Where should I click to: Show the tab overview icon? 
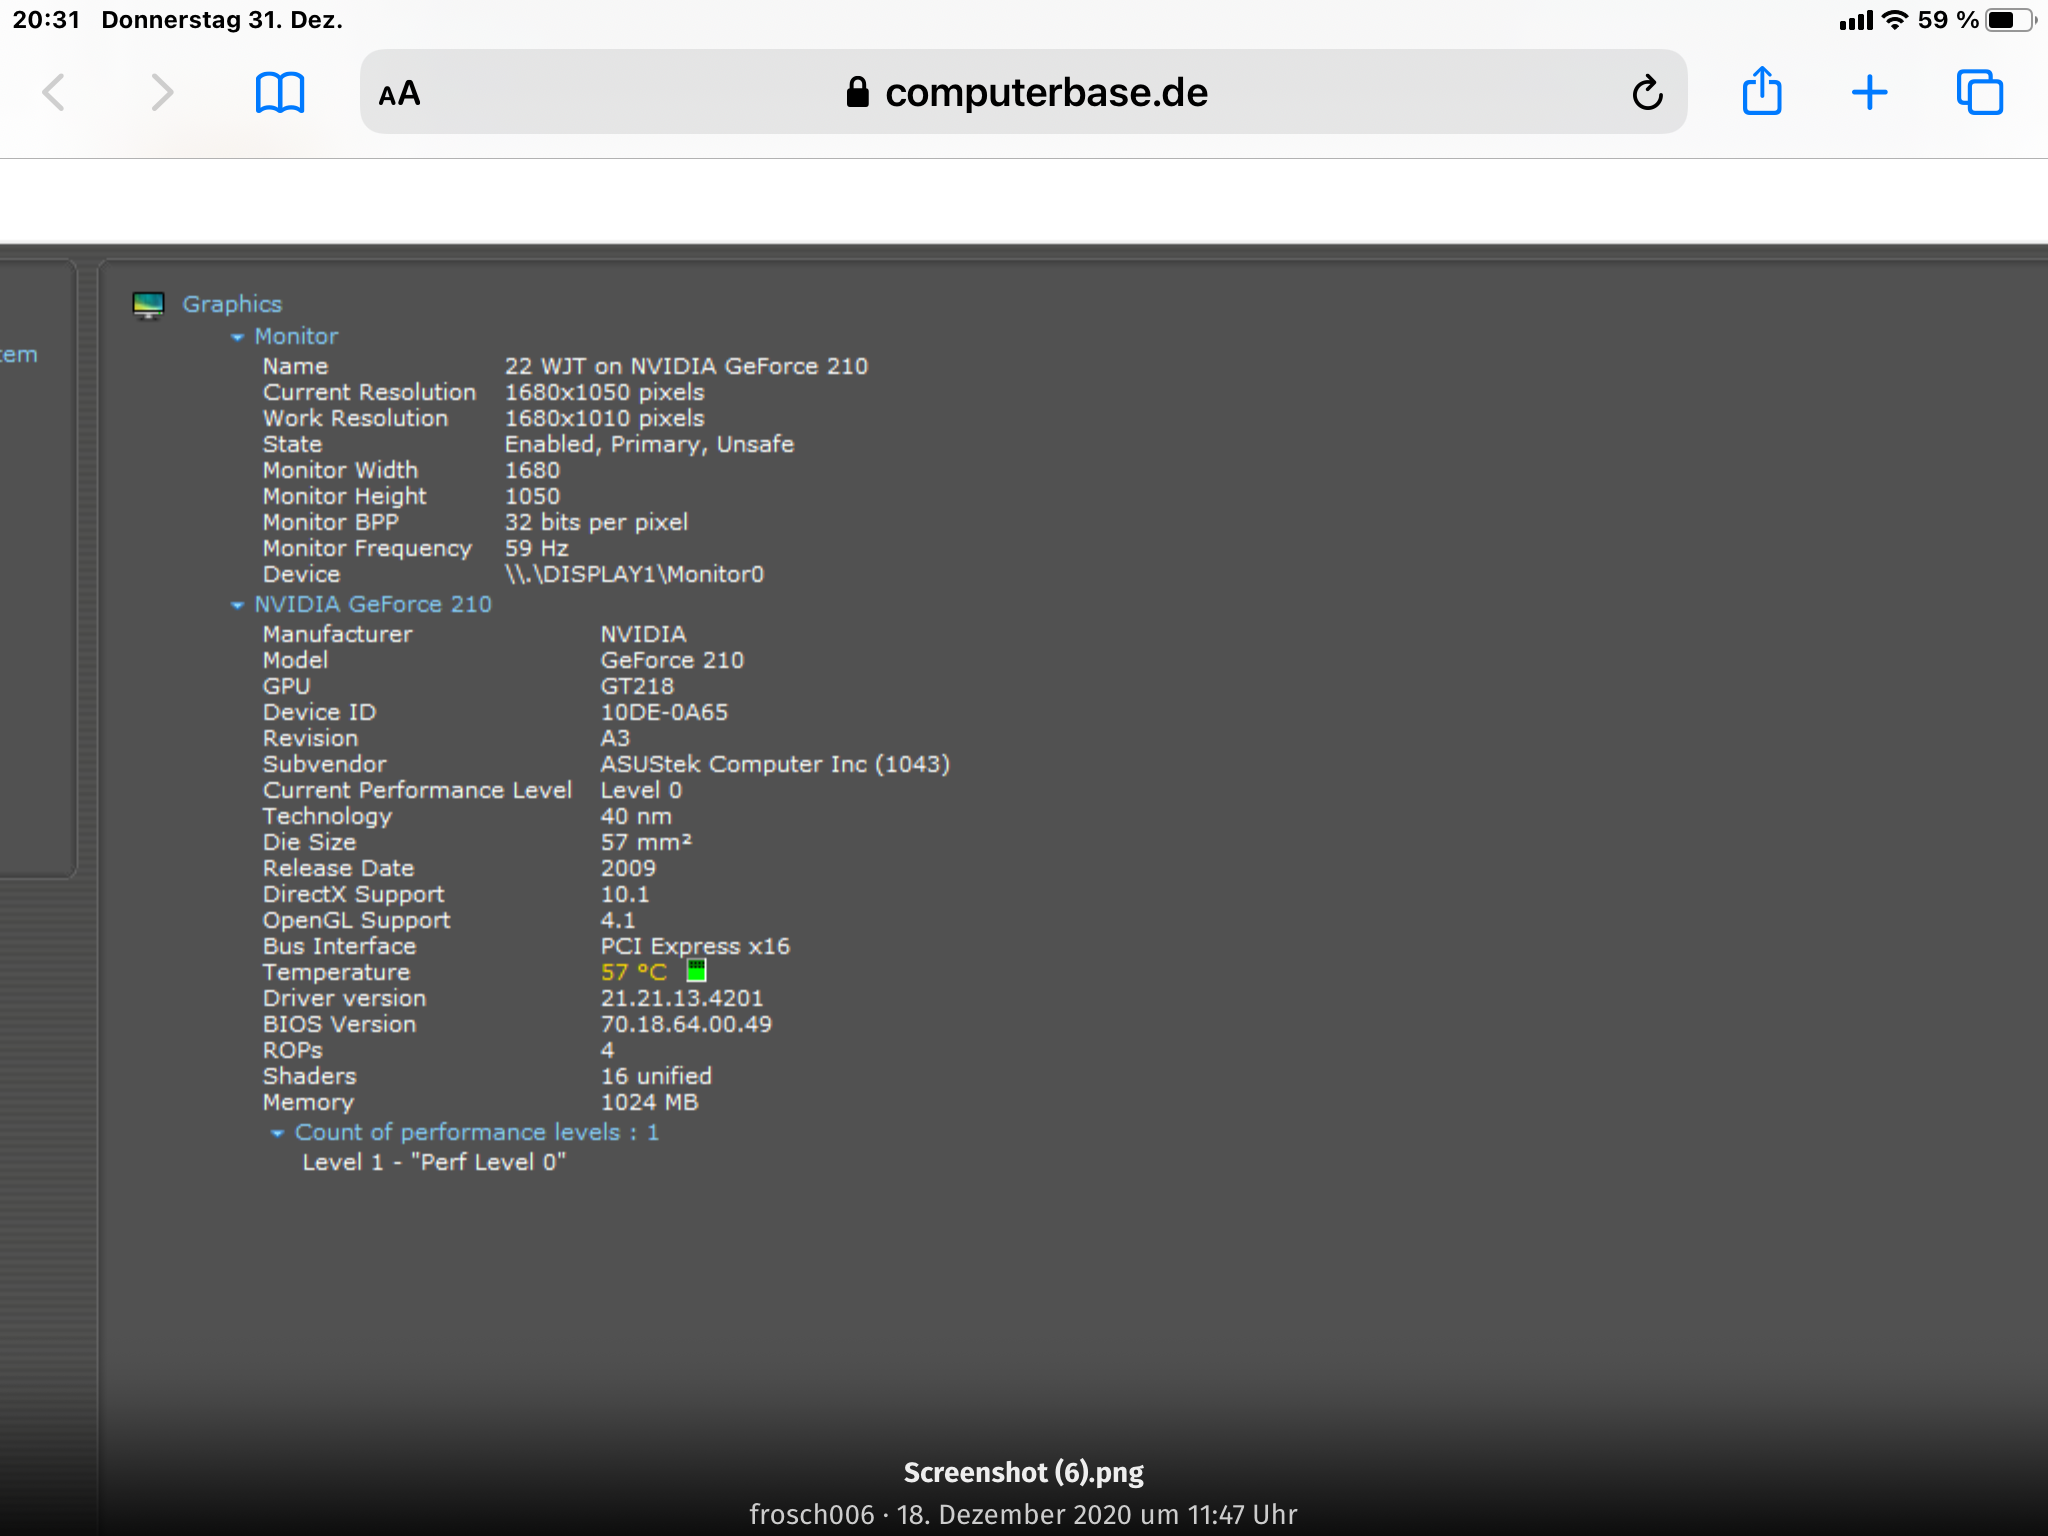(1979, 93)
